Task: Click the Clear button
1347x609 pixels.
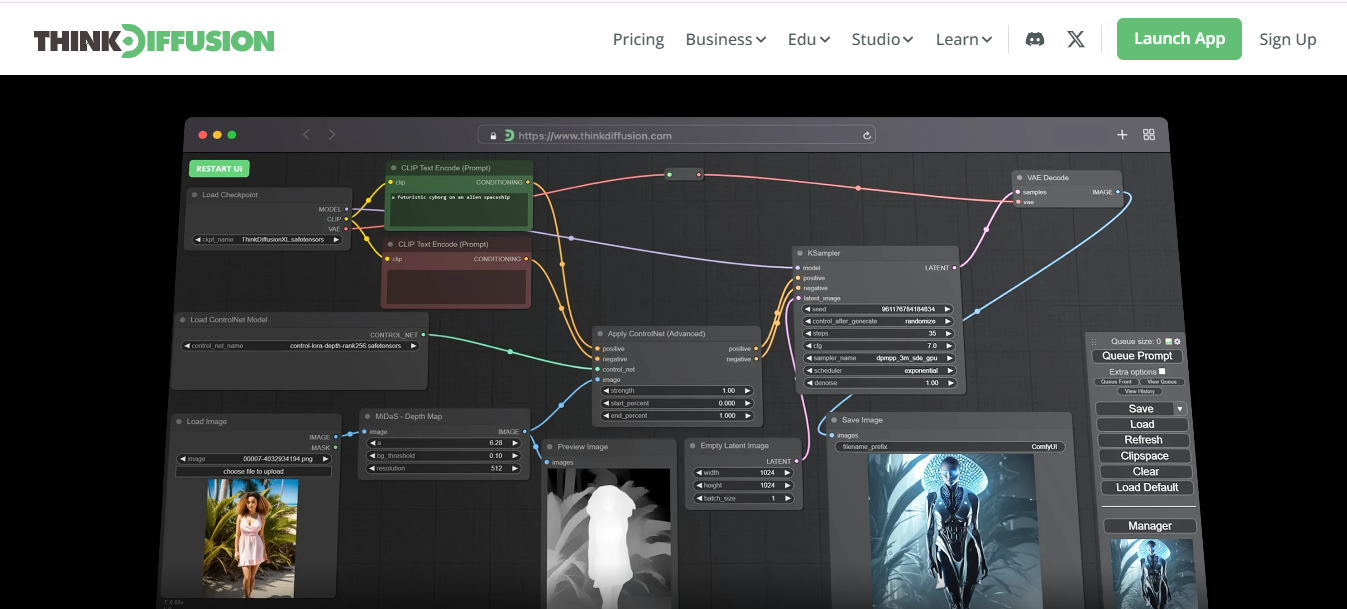Action: 1146,472
